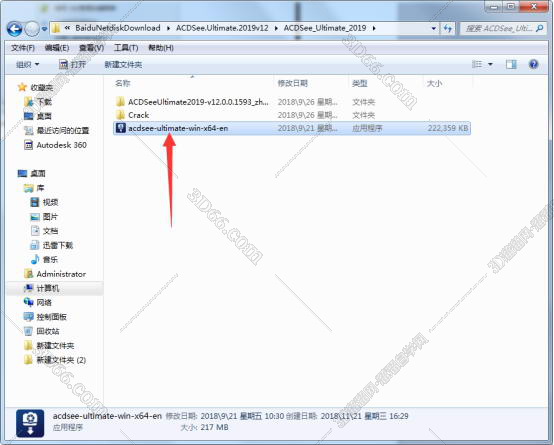
Task: Open the view options dropdown arrow
Action: pyautogui.click(x=490, y=64)
